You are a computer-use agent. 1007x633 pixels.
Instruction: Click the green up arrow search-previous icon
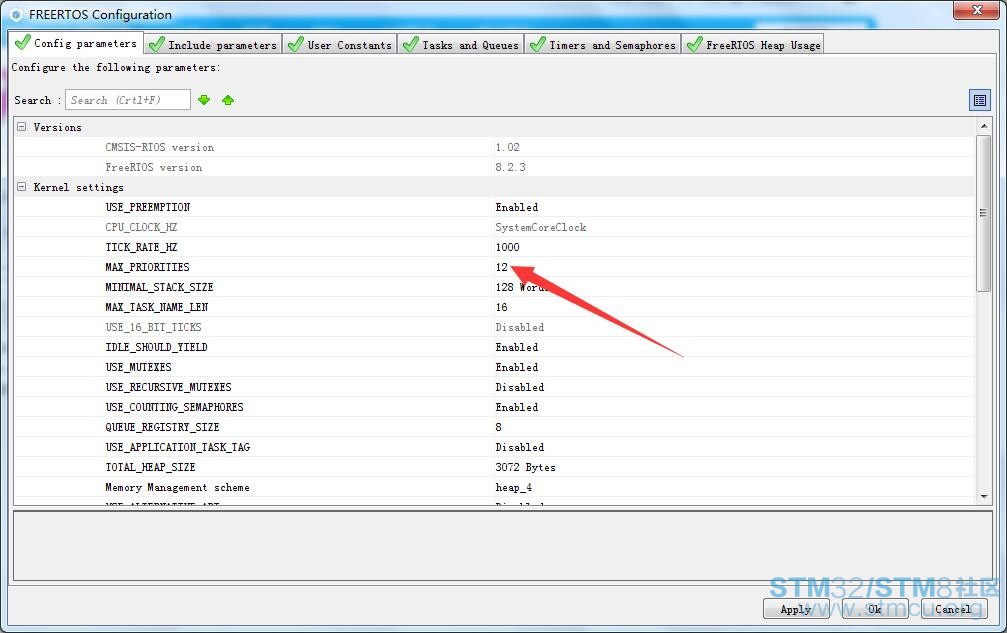[228, 100]
